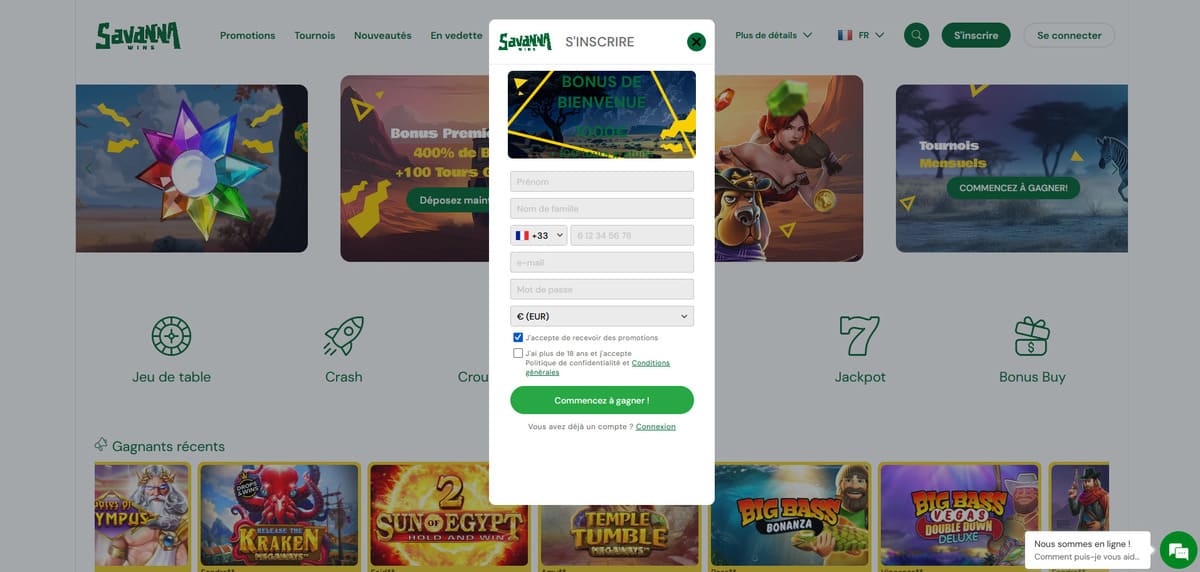Open the € (EUR) currency dropdown
Viewport: 1200px width, 572px height.
(602, 316)
